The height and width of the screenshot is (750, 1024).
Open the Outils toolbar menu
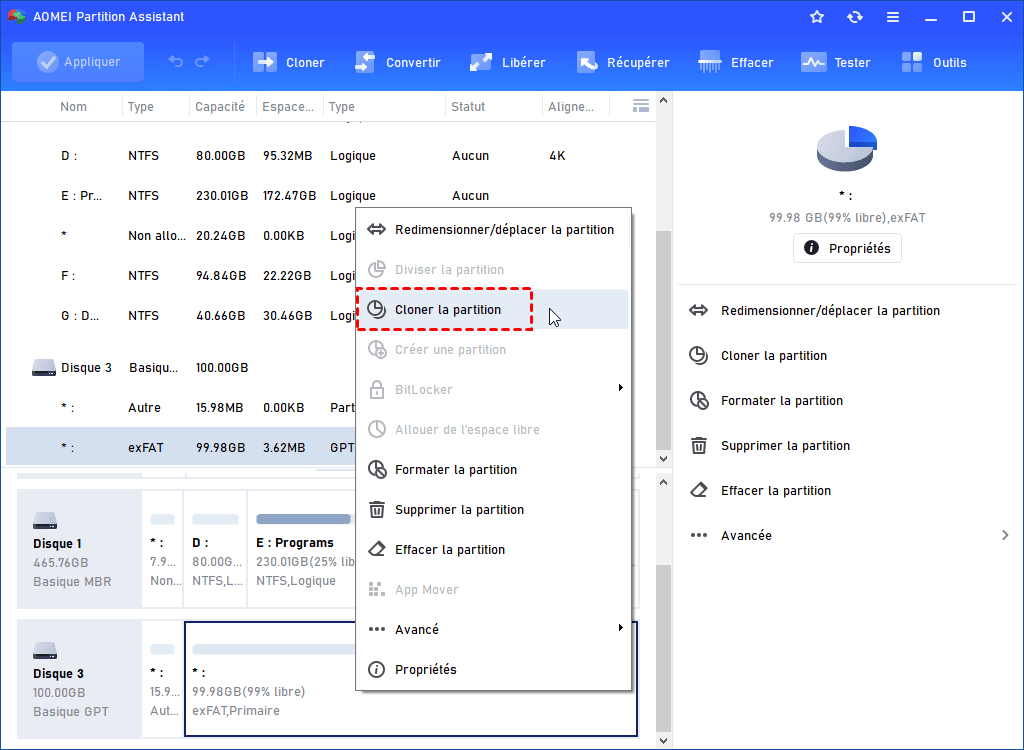(x=934, y=61)
